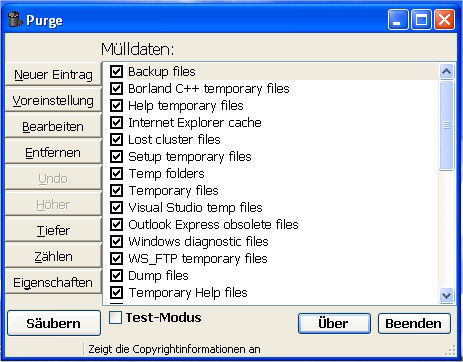Quit with the Beenden button
This screenshot has width=463, height=362.
pos(414,323)
